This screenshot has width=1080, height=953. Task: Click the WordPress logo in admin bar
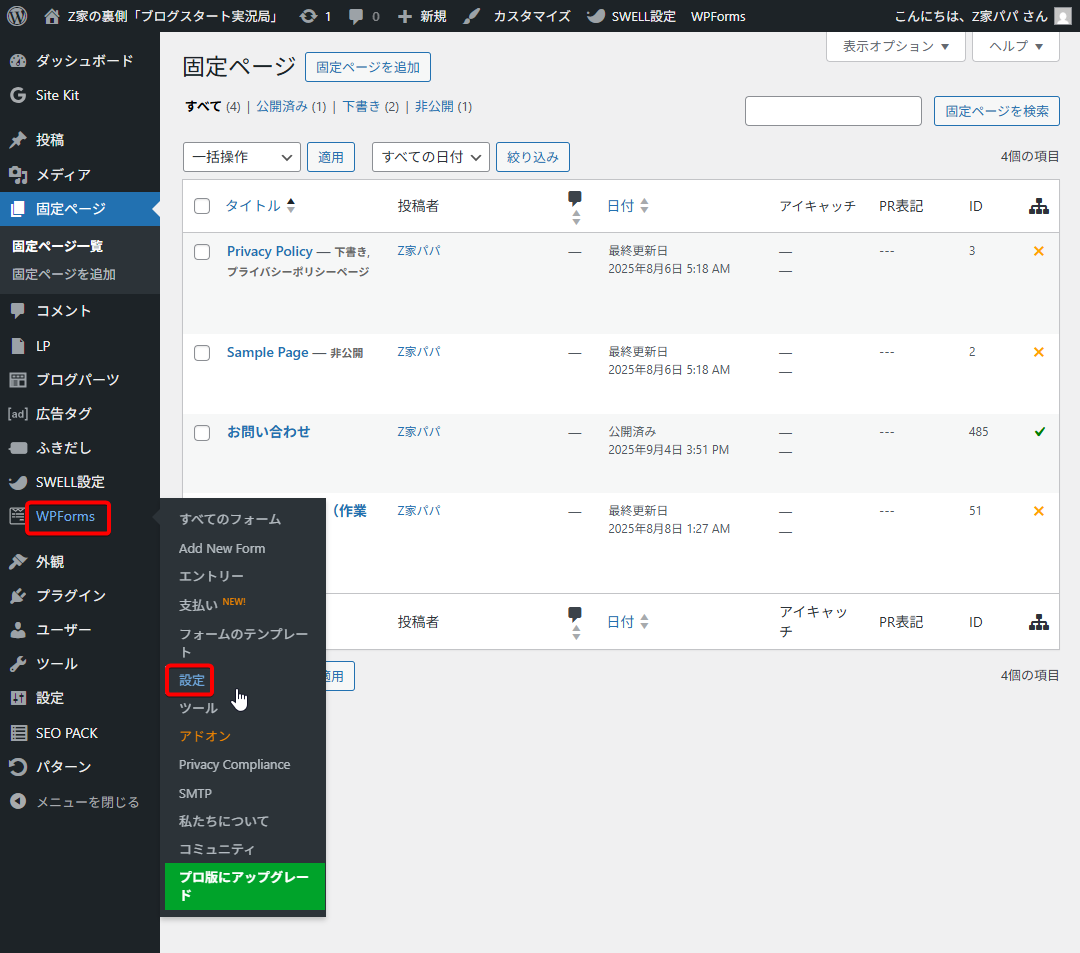coord(17,16)
